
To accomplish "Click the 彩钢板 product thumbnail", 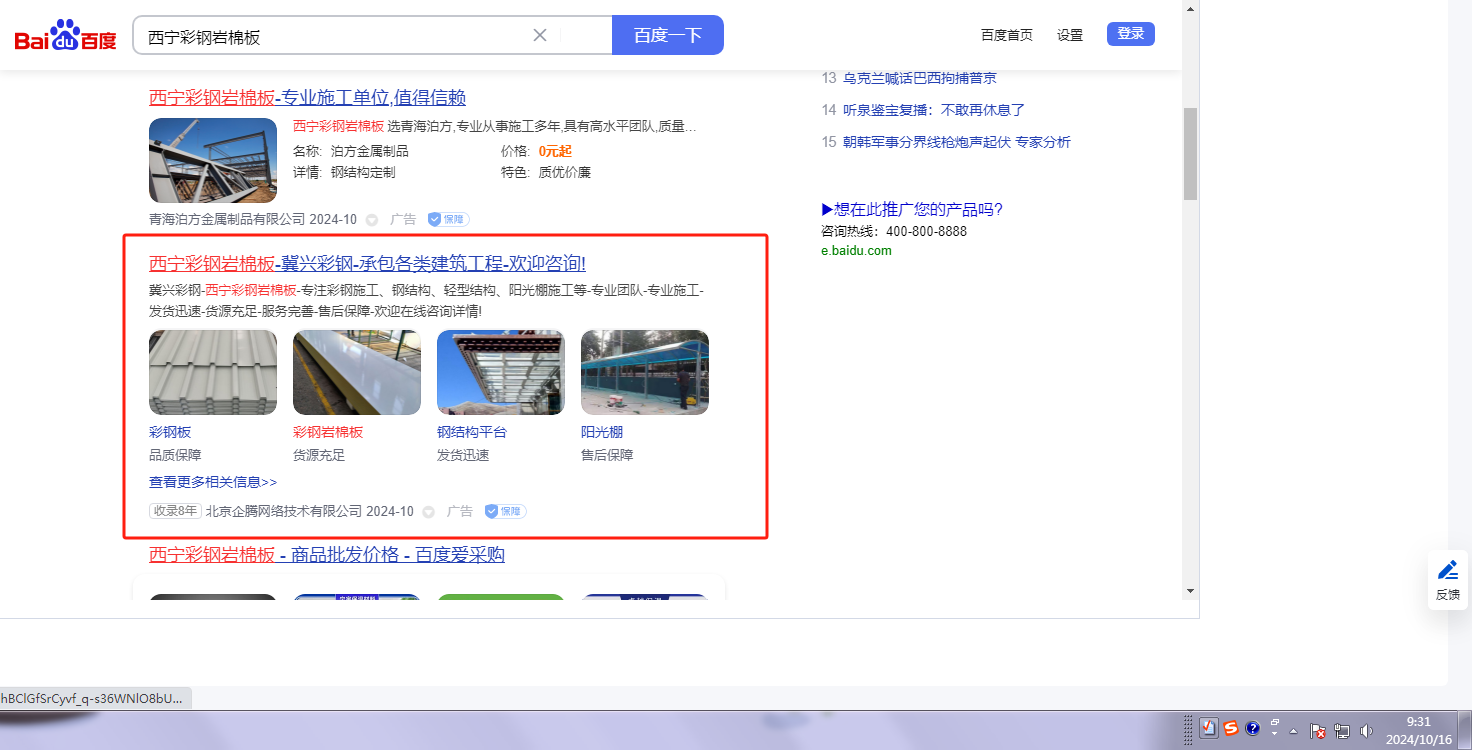I will coord(213,372).
